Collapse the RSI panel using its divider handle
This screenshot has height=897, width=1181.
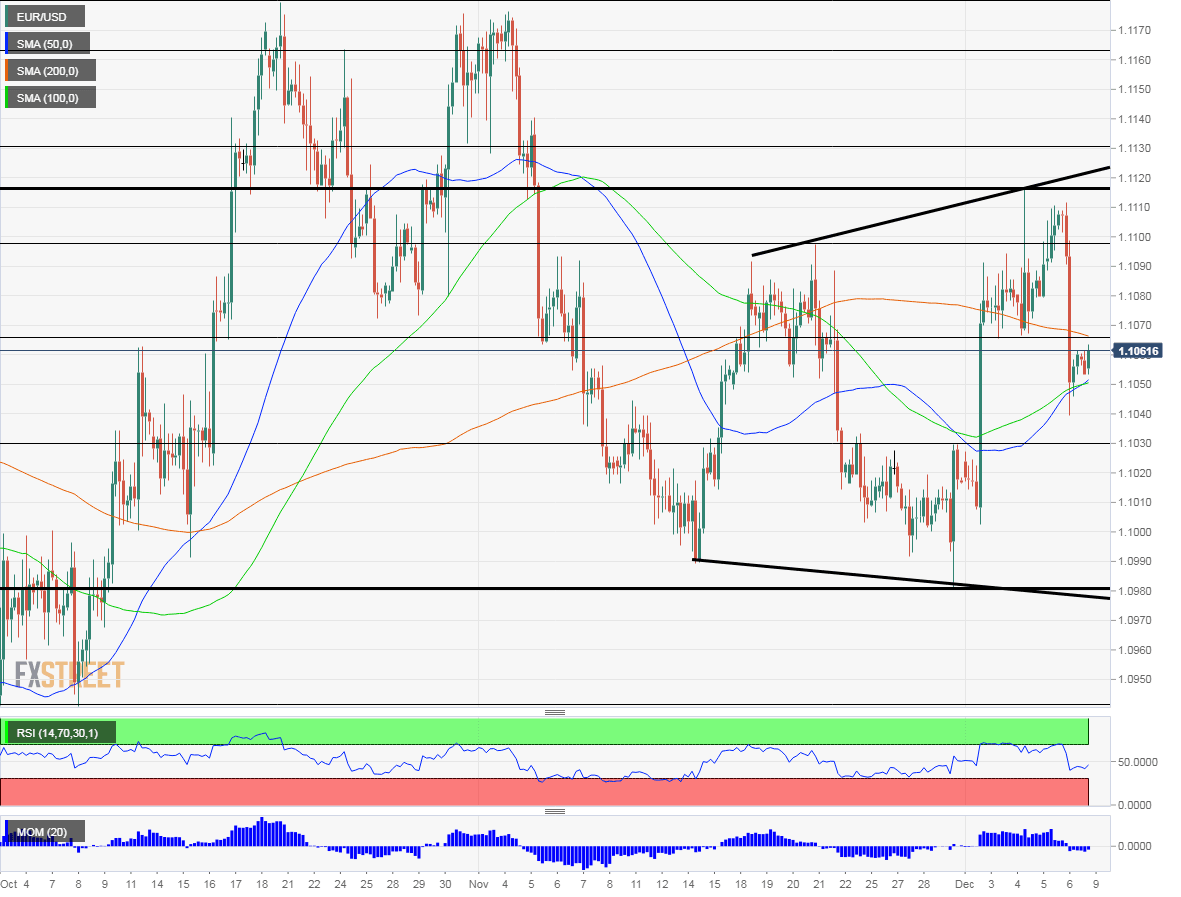click(x=557, y=712)
